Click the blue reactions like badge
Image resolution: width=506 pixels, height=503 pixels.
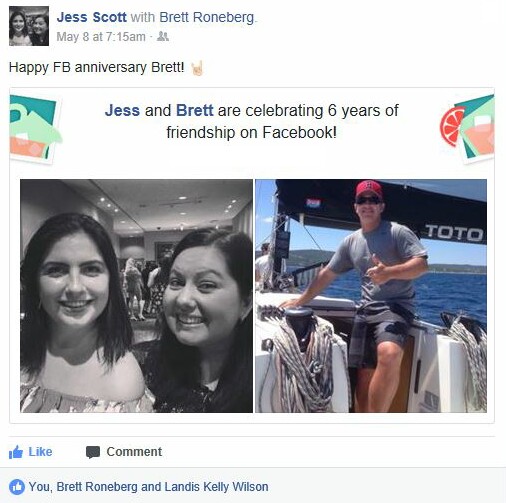[x=17, y=487]
